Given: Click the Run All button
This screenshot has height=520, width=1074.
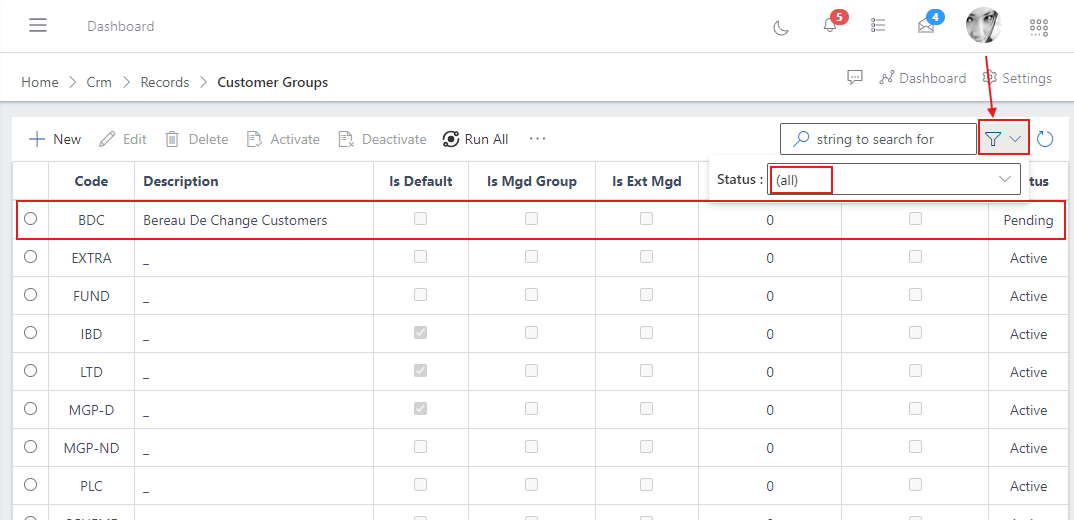Looking at the screenshot, I should coord(475,139).
